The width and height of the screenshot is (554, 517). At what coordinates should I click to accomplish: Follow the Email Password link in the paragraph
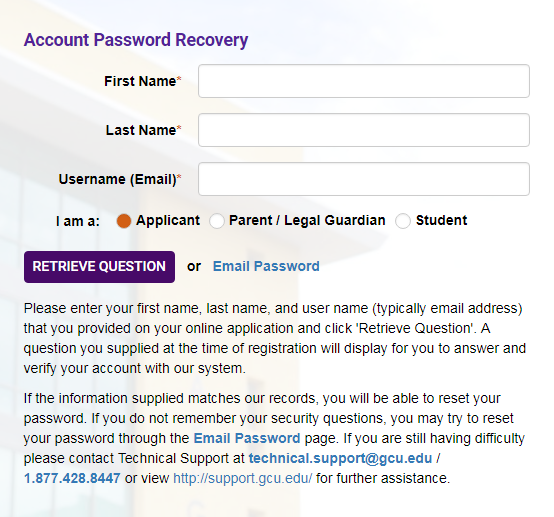[x=247, y=438]
